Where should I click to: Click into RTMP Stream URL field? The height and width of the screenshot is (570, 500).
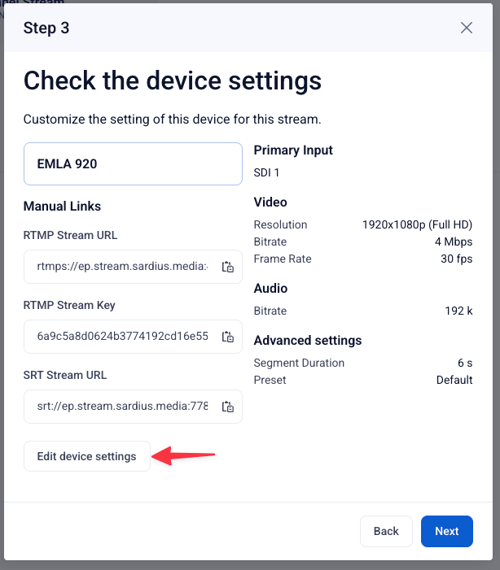pyautogui.click(x=123, y=266)
